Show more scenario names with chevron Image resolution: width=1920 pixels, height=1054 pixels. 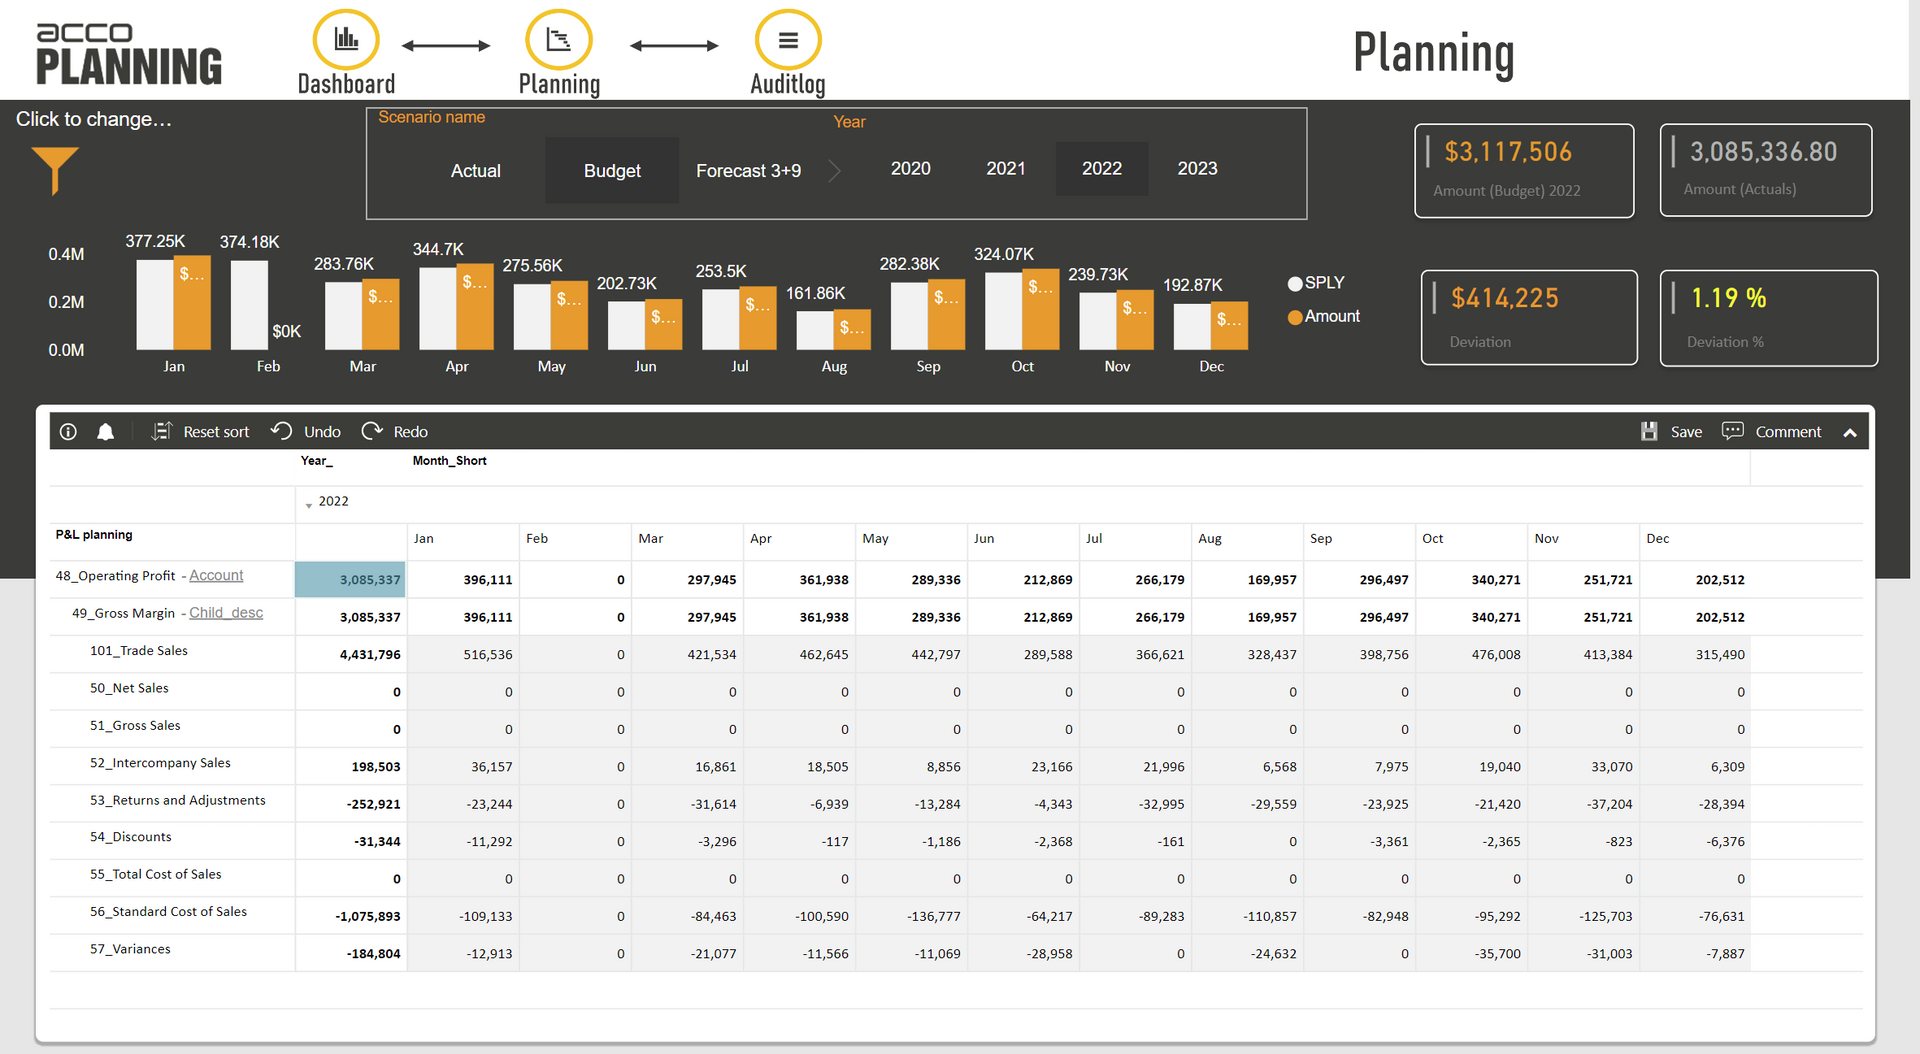(x=835, y=171)
